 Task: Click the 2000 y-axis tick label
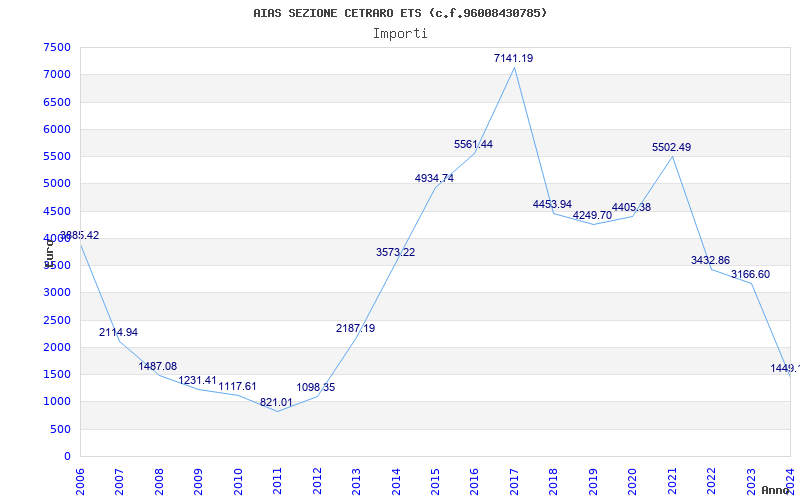(57, 347)
